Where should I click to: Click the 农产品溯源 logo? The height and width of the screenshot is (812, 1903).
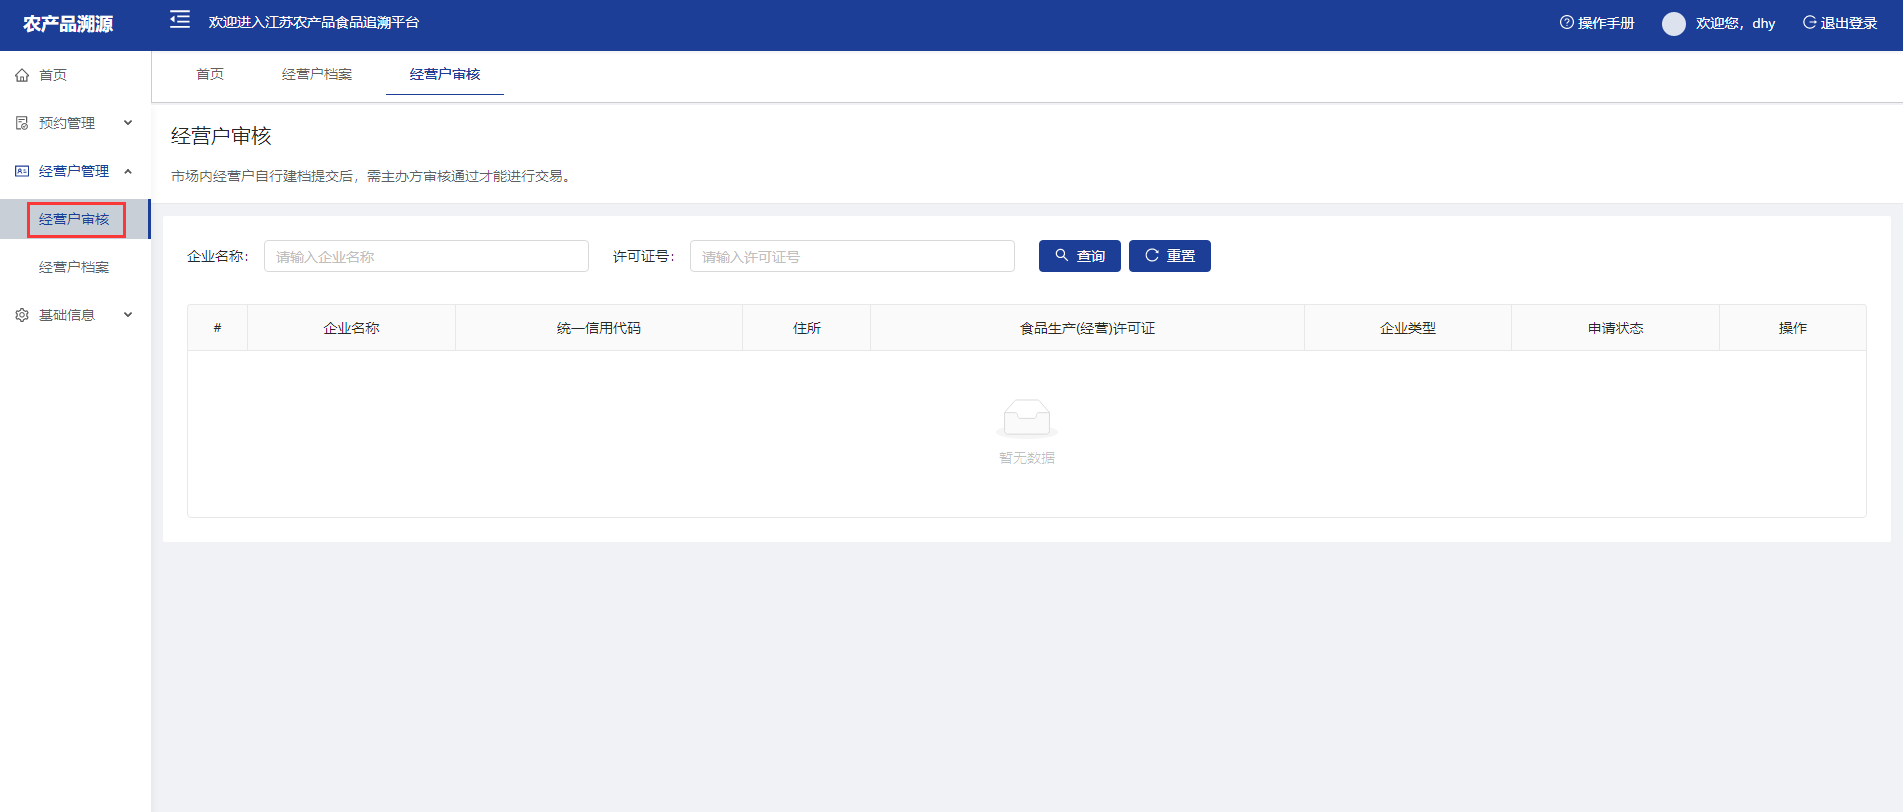coord(68,24)
